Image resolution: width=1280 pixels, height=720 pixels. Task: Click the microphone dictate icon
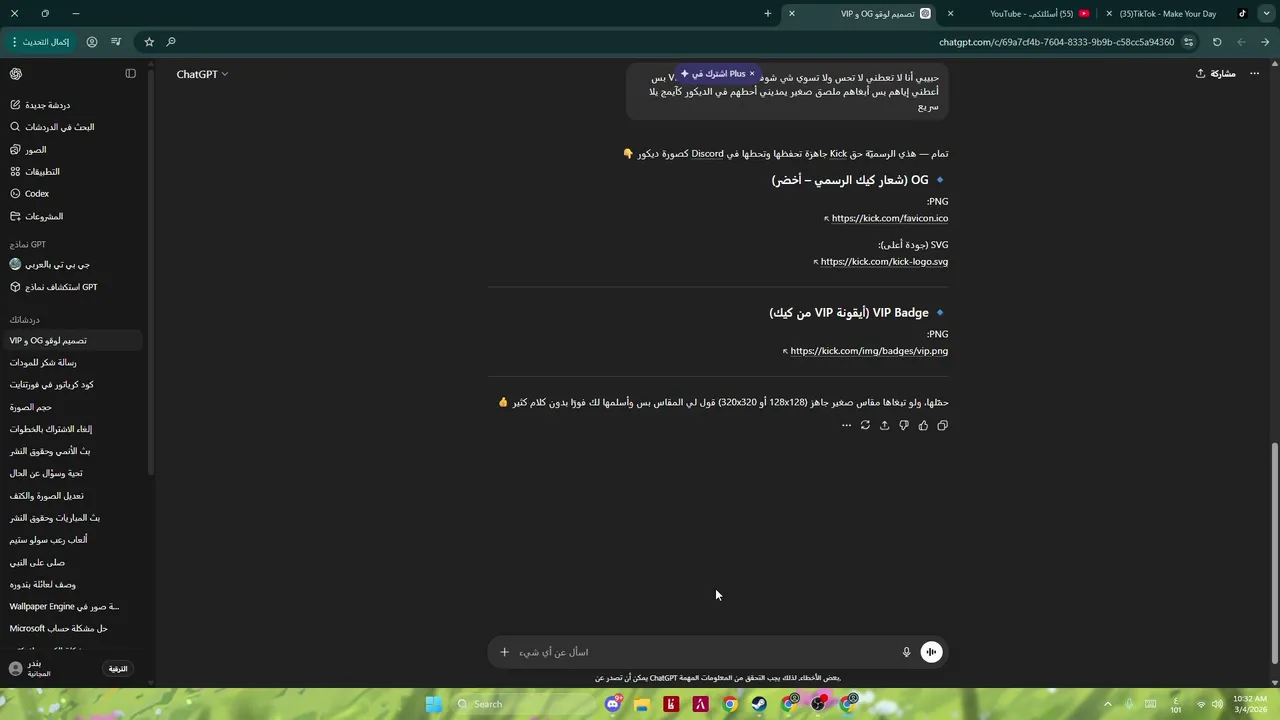[x=906, y=652]
